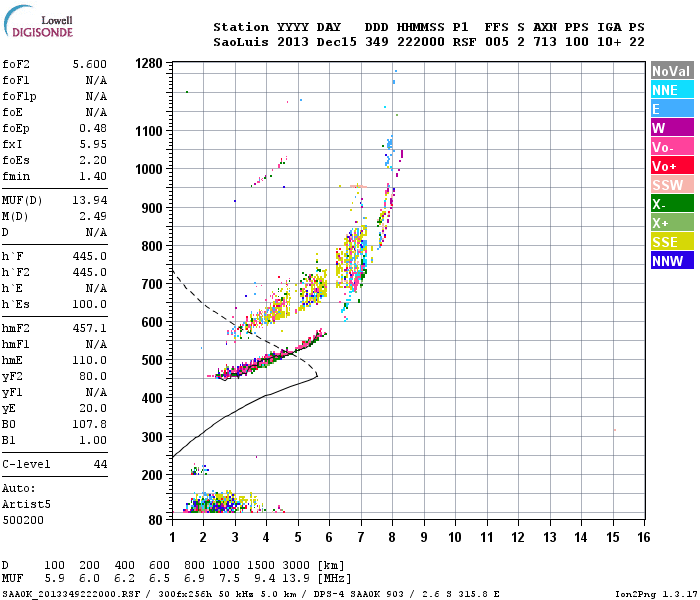Select the X- legend swatch
This screenshot has height=600, width=700.
(672, 204)
